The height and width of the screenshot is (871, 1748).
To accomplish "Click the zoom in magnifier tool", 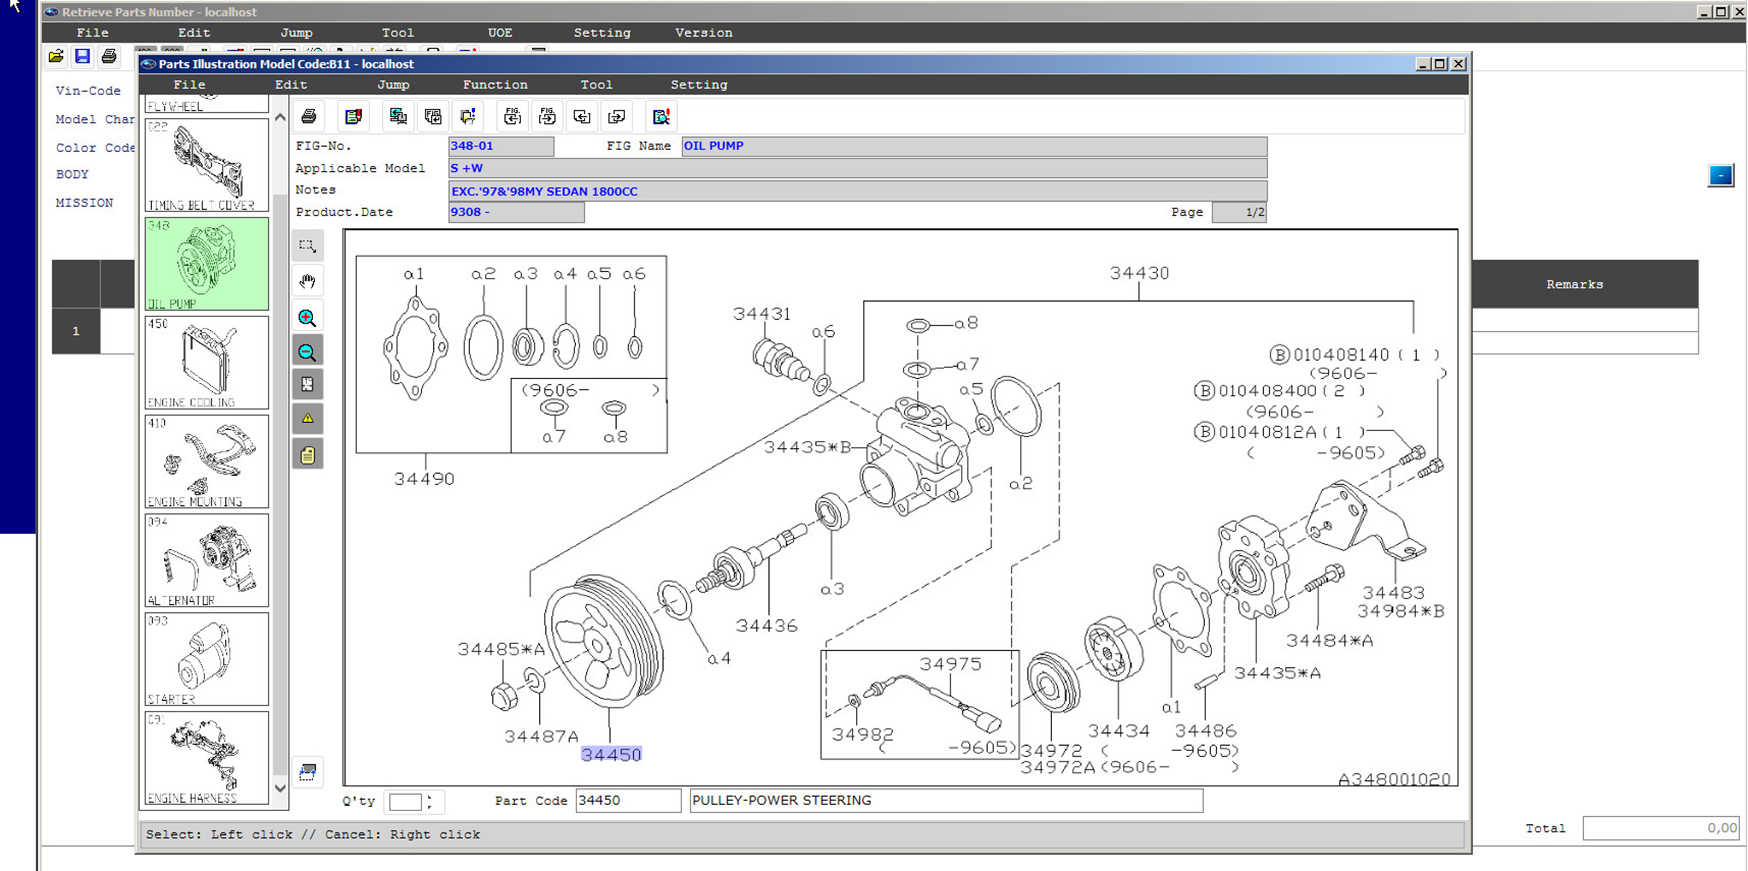I will click(x=307, y=318).
